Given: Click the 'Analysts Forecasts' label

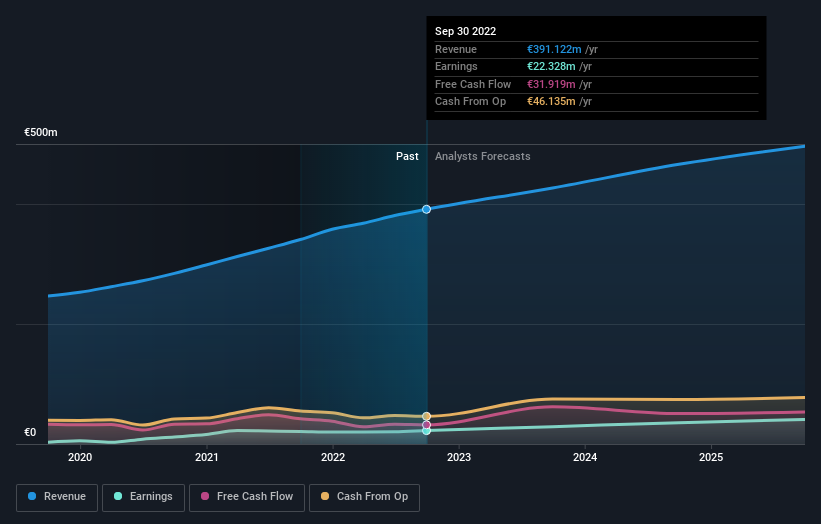Looking at the screenshot, I should pos(483,157).
